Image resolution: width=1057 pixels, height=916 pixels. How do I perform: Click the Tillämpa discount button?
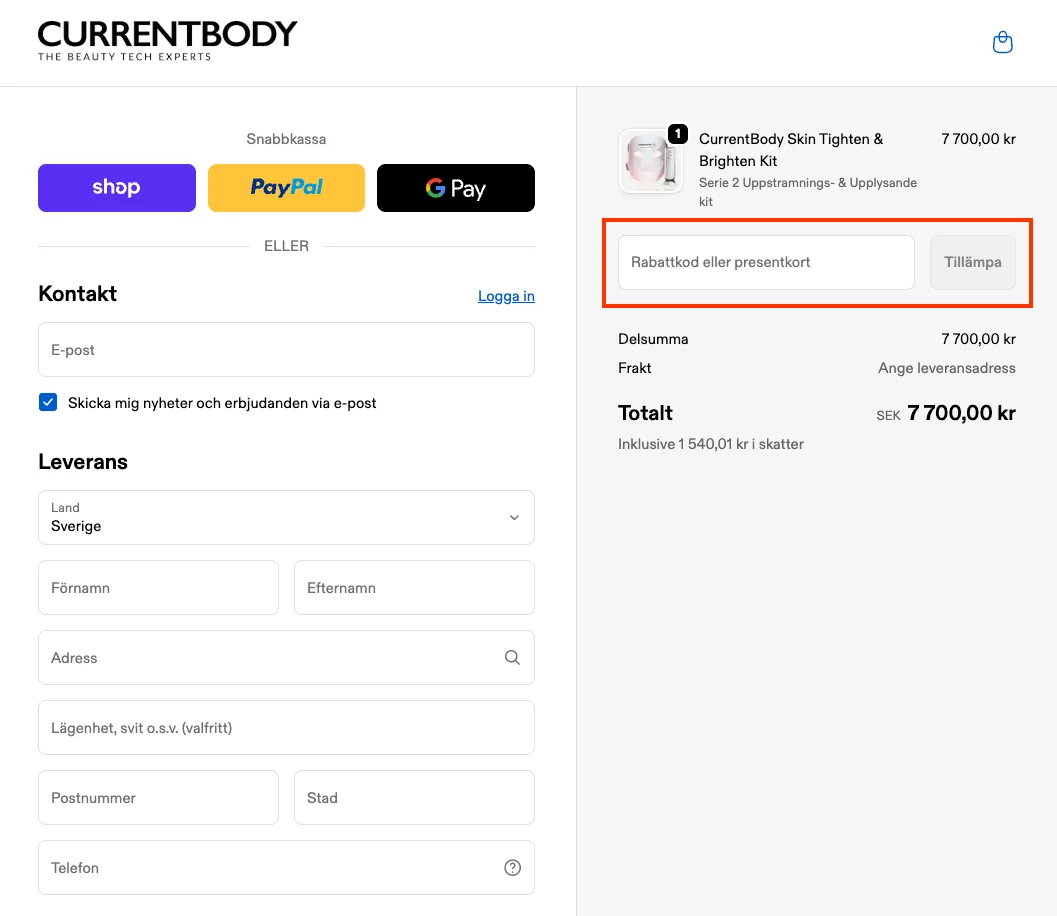pyautogui.click(x=973, y=262)
